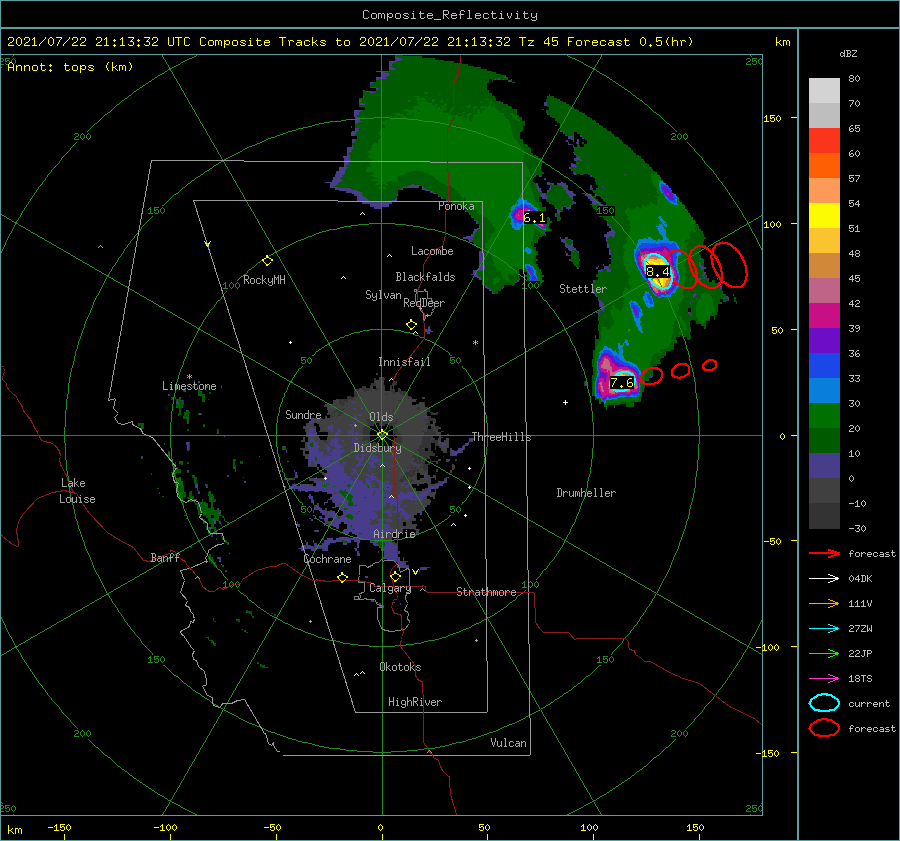Click the Blackfalds city label
Viewport: 900px width, 841px height.
point(425,277)
